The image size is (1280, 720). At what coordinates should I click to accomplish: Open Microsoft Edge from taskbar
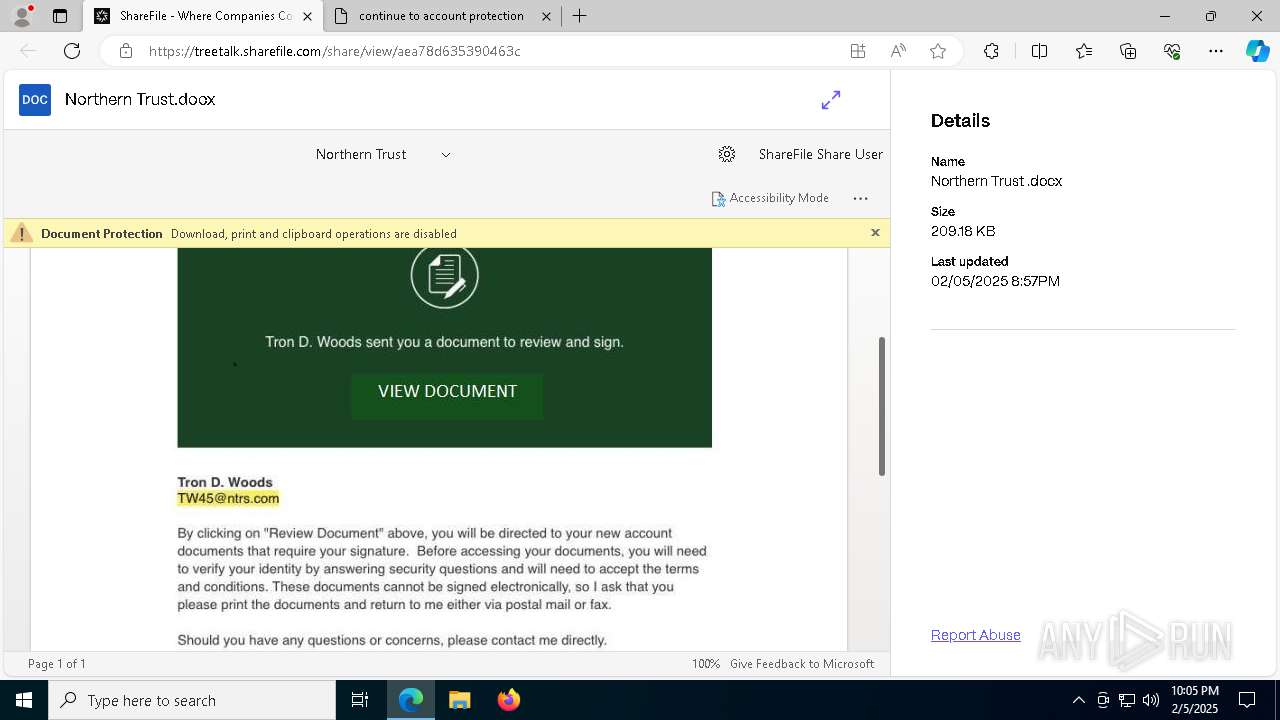point(411,700)
